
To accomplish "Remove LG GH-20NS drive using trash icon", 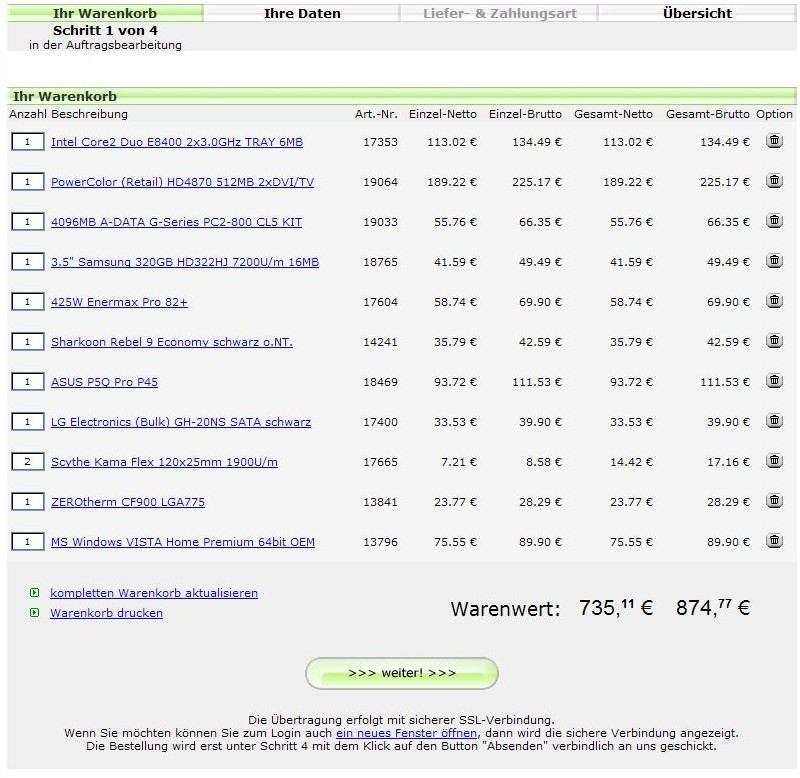I will tap(774, 421).
